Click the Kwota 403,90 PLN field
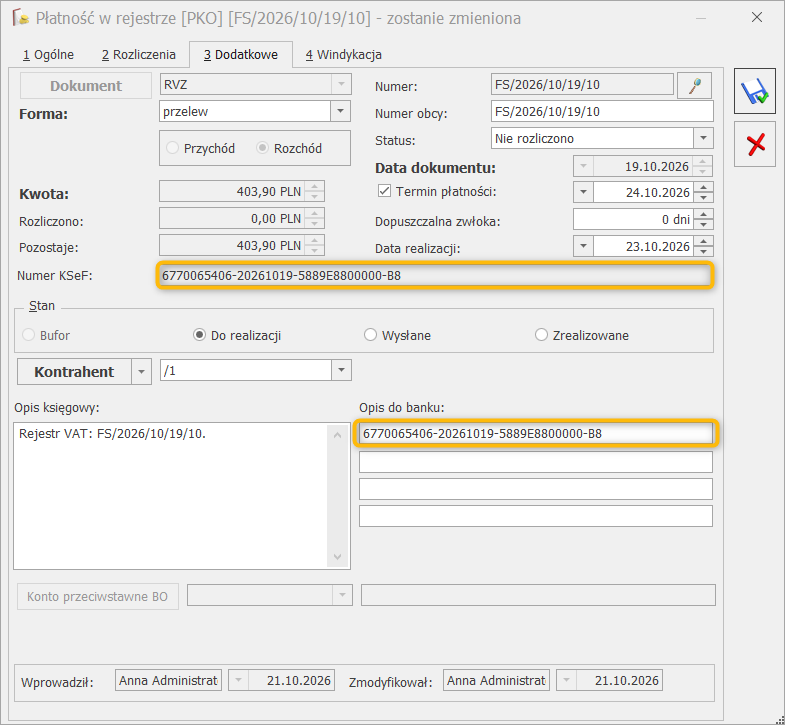Viewport: 785px width, 725px height. [232, 191]
